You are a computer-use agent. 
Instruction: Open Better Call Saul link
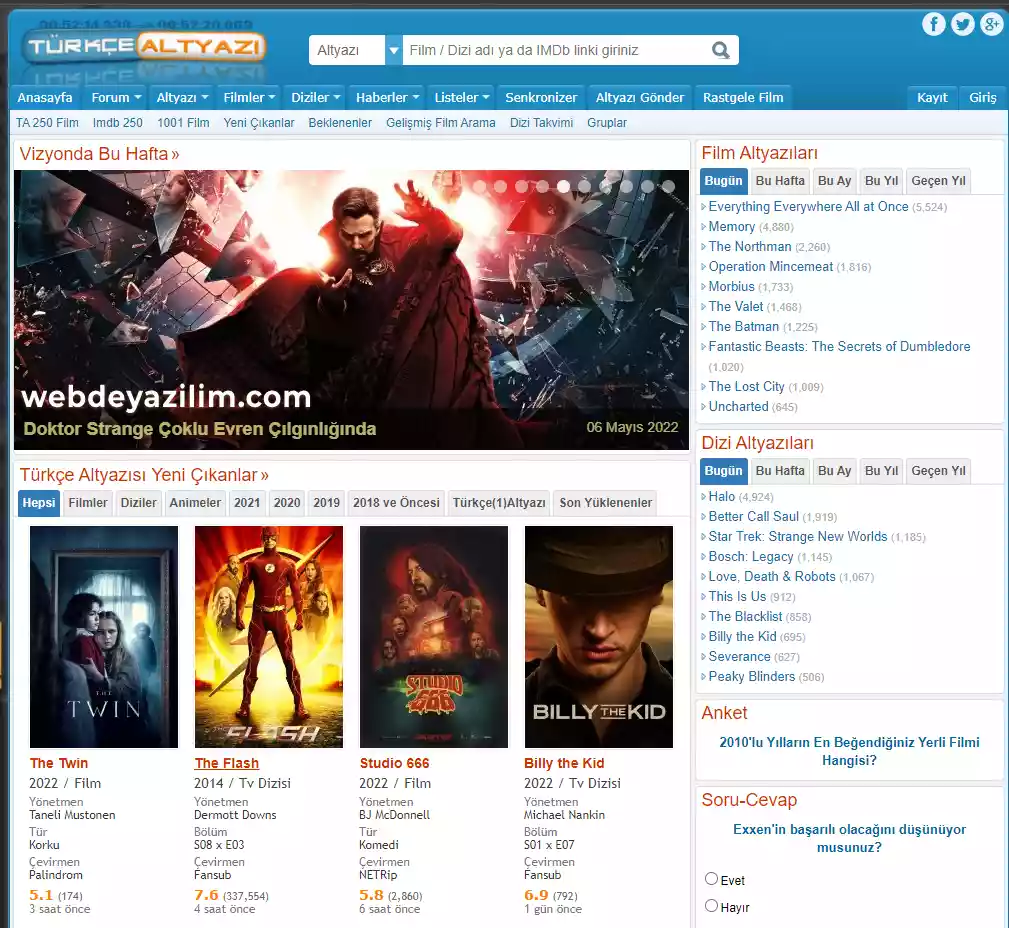[754, 517]
